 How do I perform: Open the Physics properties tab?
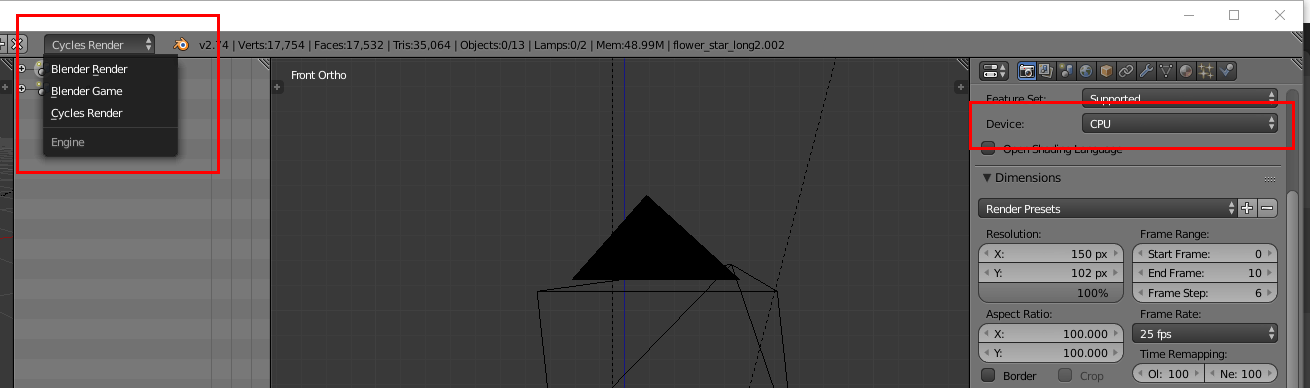pyautogui.click(x=1226, y=71)
